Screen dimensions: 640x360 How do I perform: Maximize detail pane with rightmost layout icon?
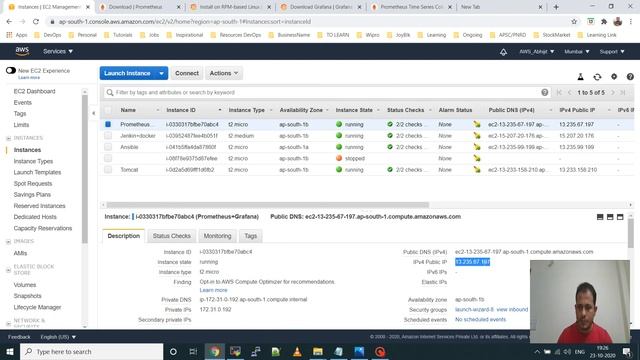coord(620,217)
